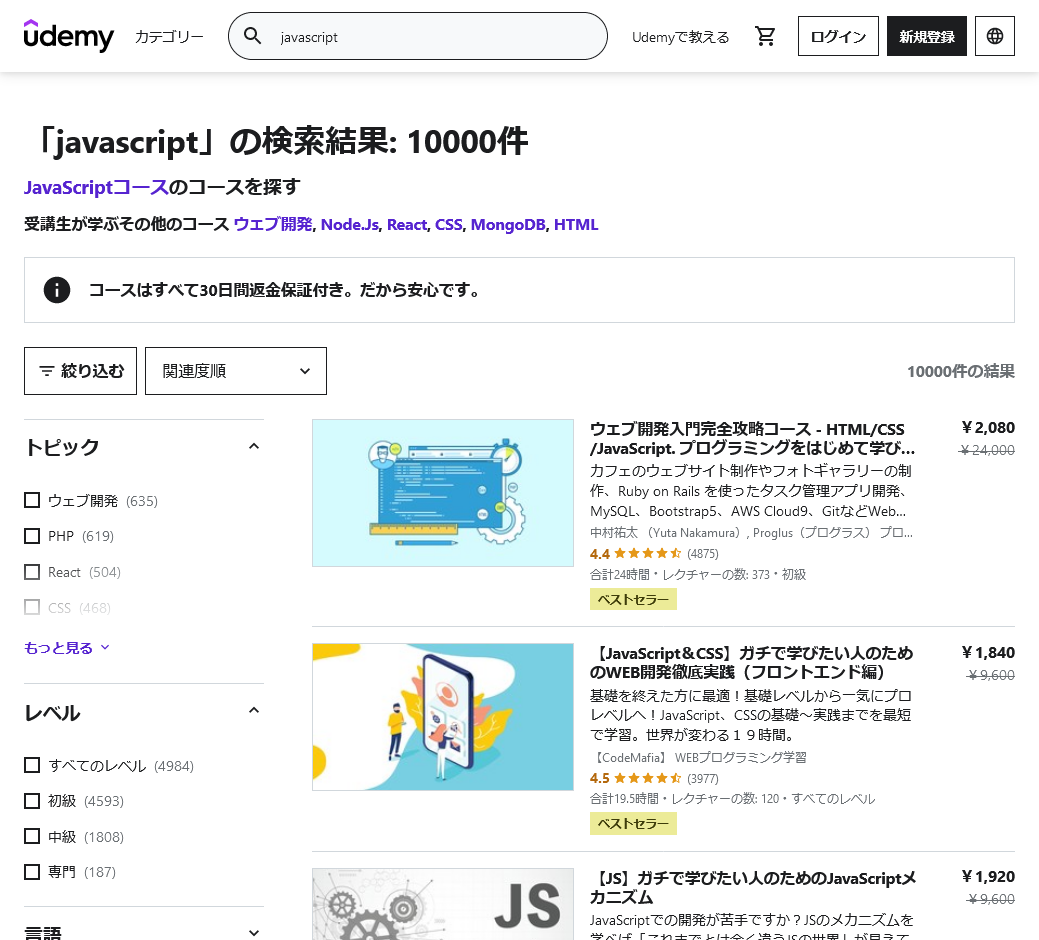Click the search magnifier icon
The height and width of the screenshot is (940, 1039).
coord(253,37)
